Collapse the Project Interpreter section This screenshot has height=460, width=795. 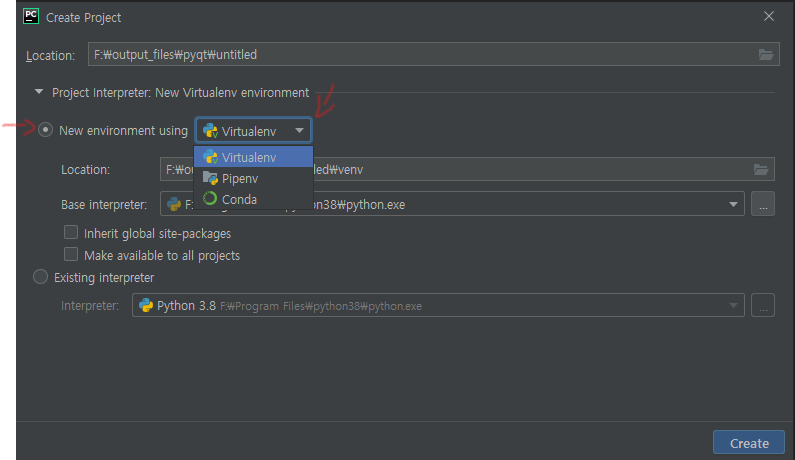pyautogui.click(x=39, y=92)
